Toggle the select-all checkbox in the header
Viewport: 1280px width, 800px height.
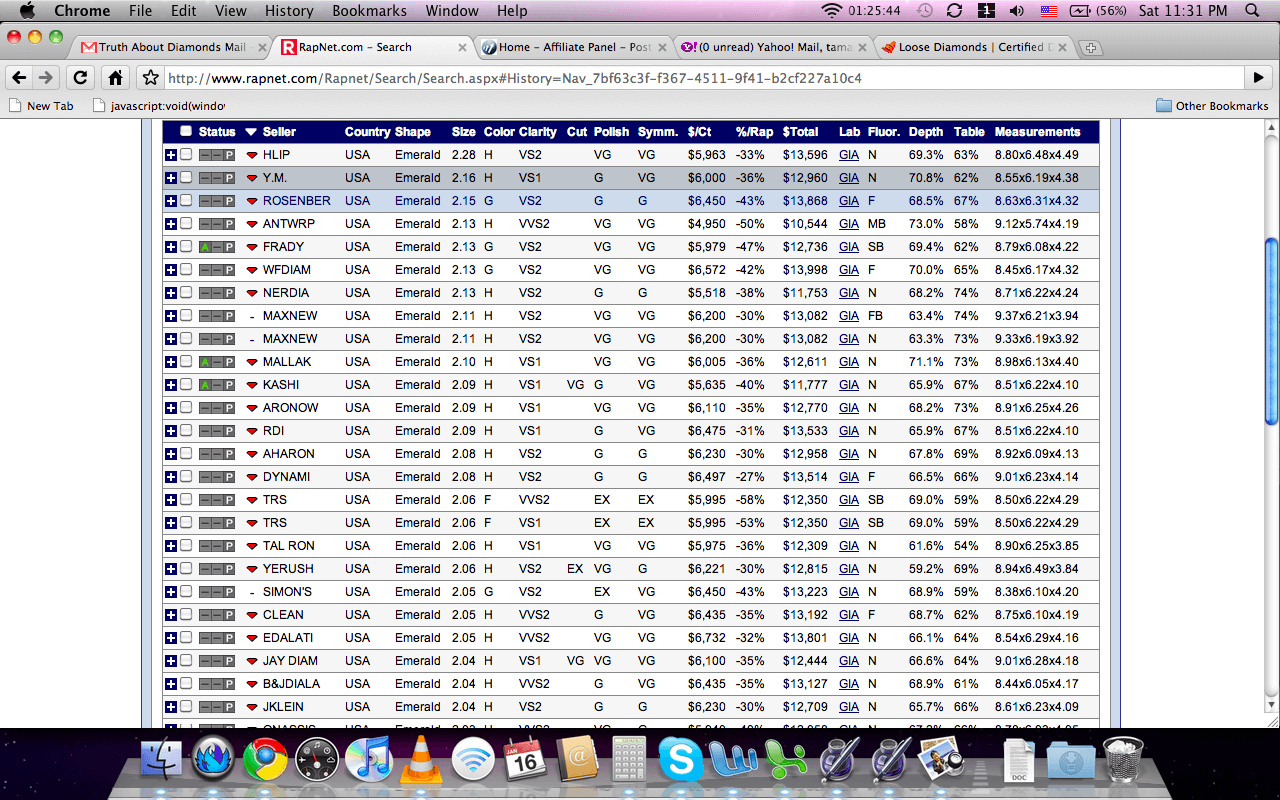coord(186,131)
